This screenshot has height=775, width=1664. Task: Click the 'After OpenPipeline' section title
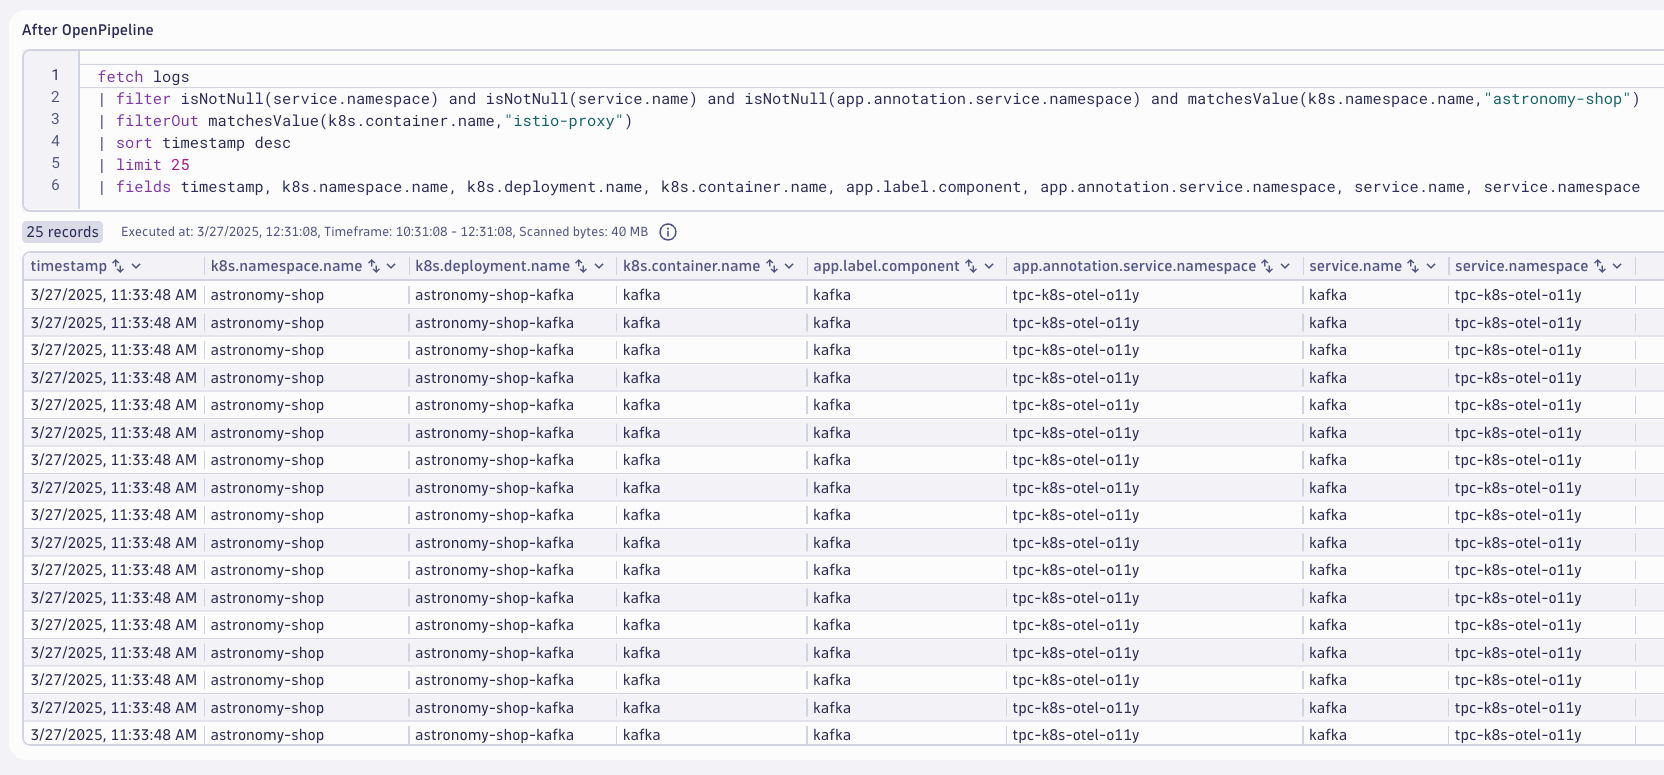pos(88,30)
